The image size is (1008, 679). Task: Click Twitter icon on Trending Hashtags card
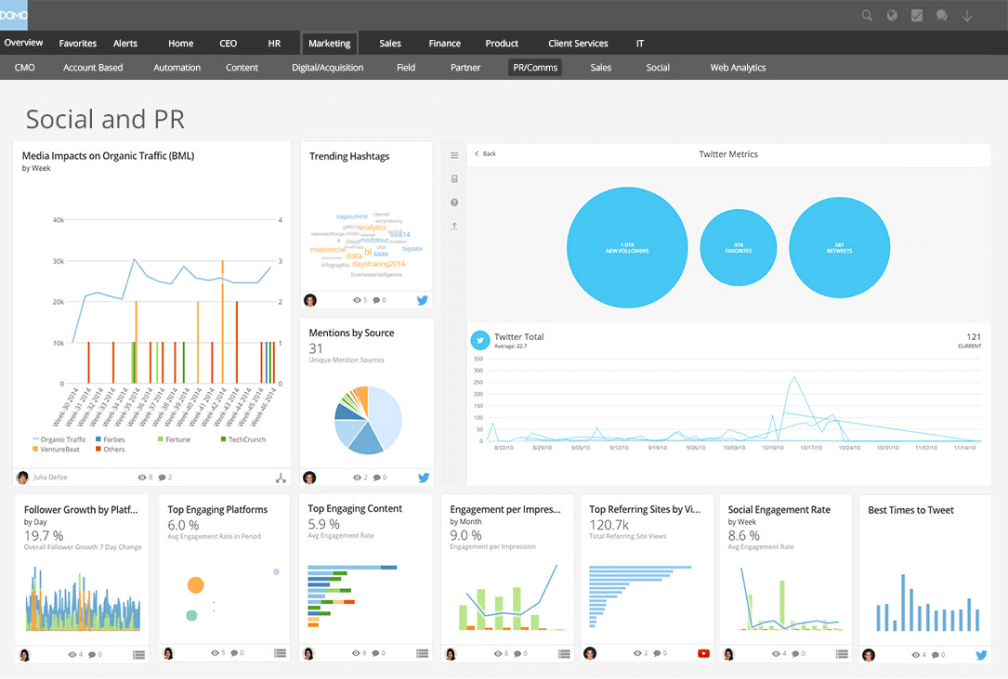click(x=422, y=300)
